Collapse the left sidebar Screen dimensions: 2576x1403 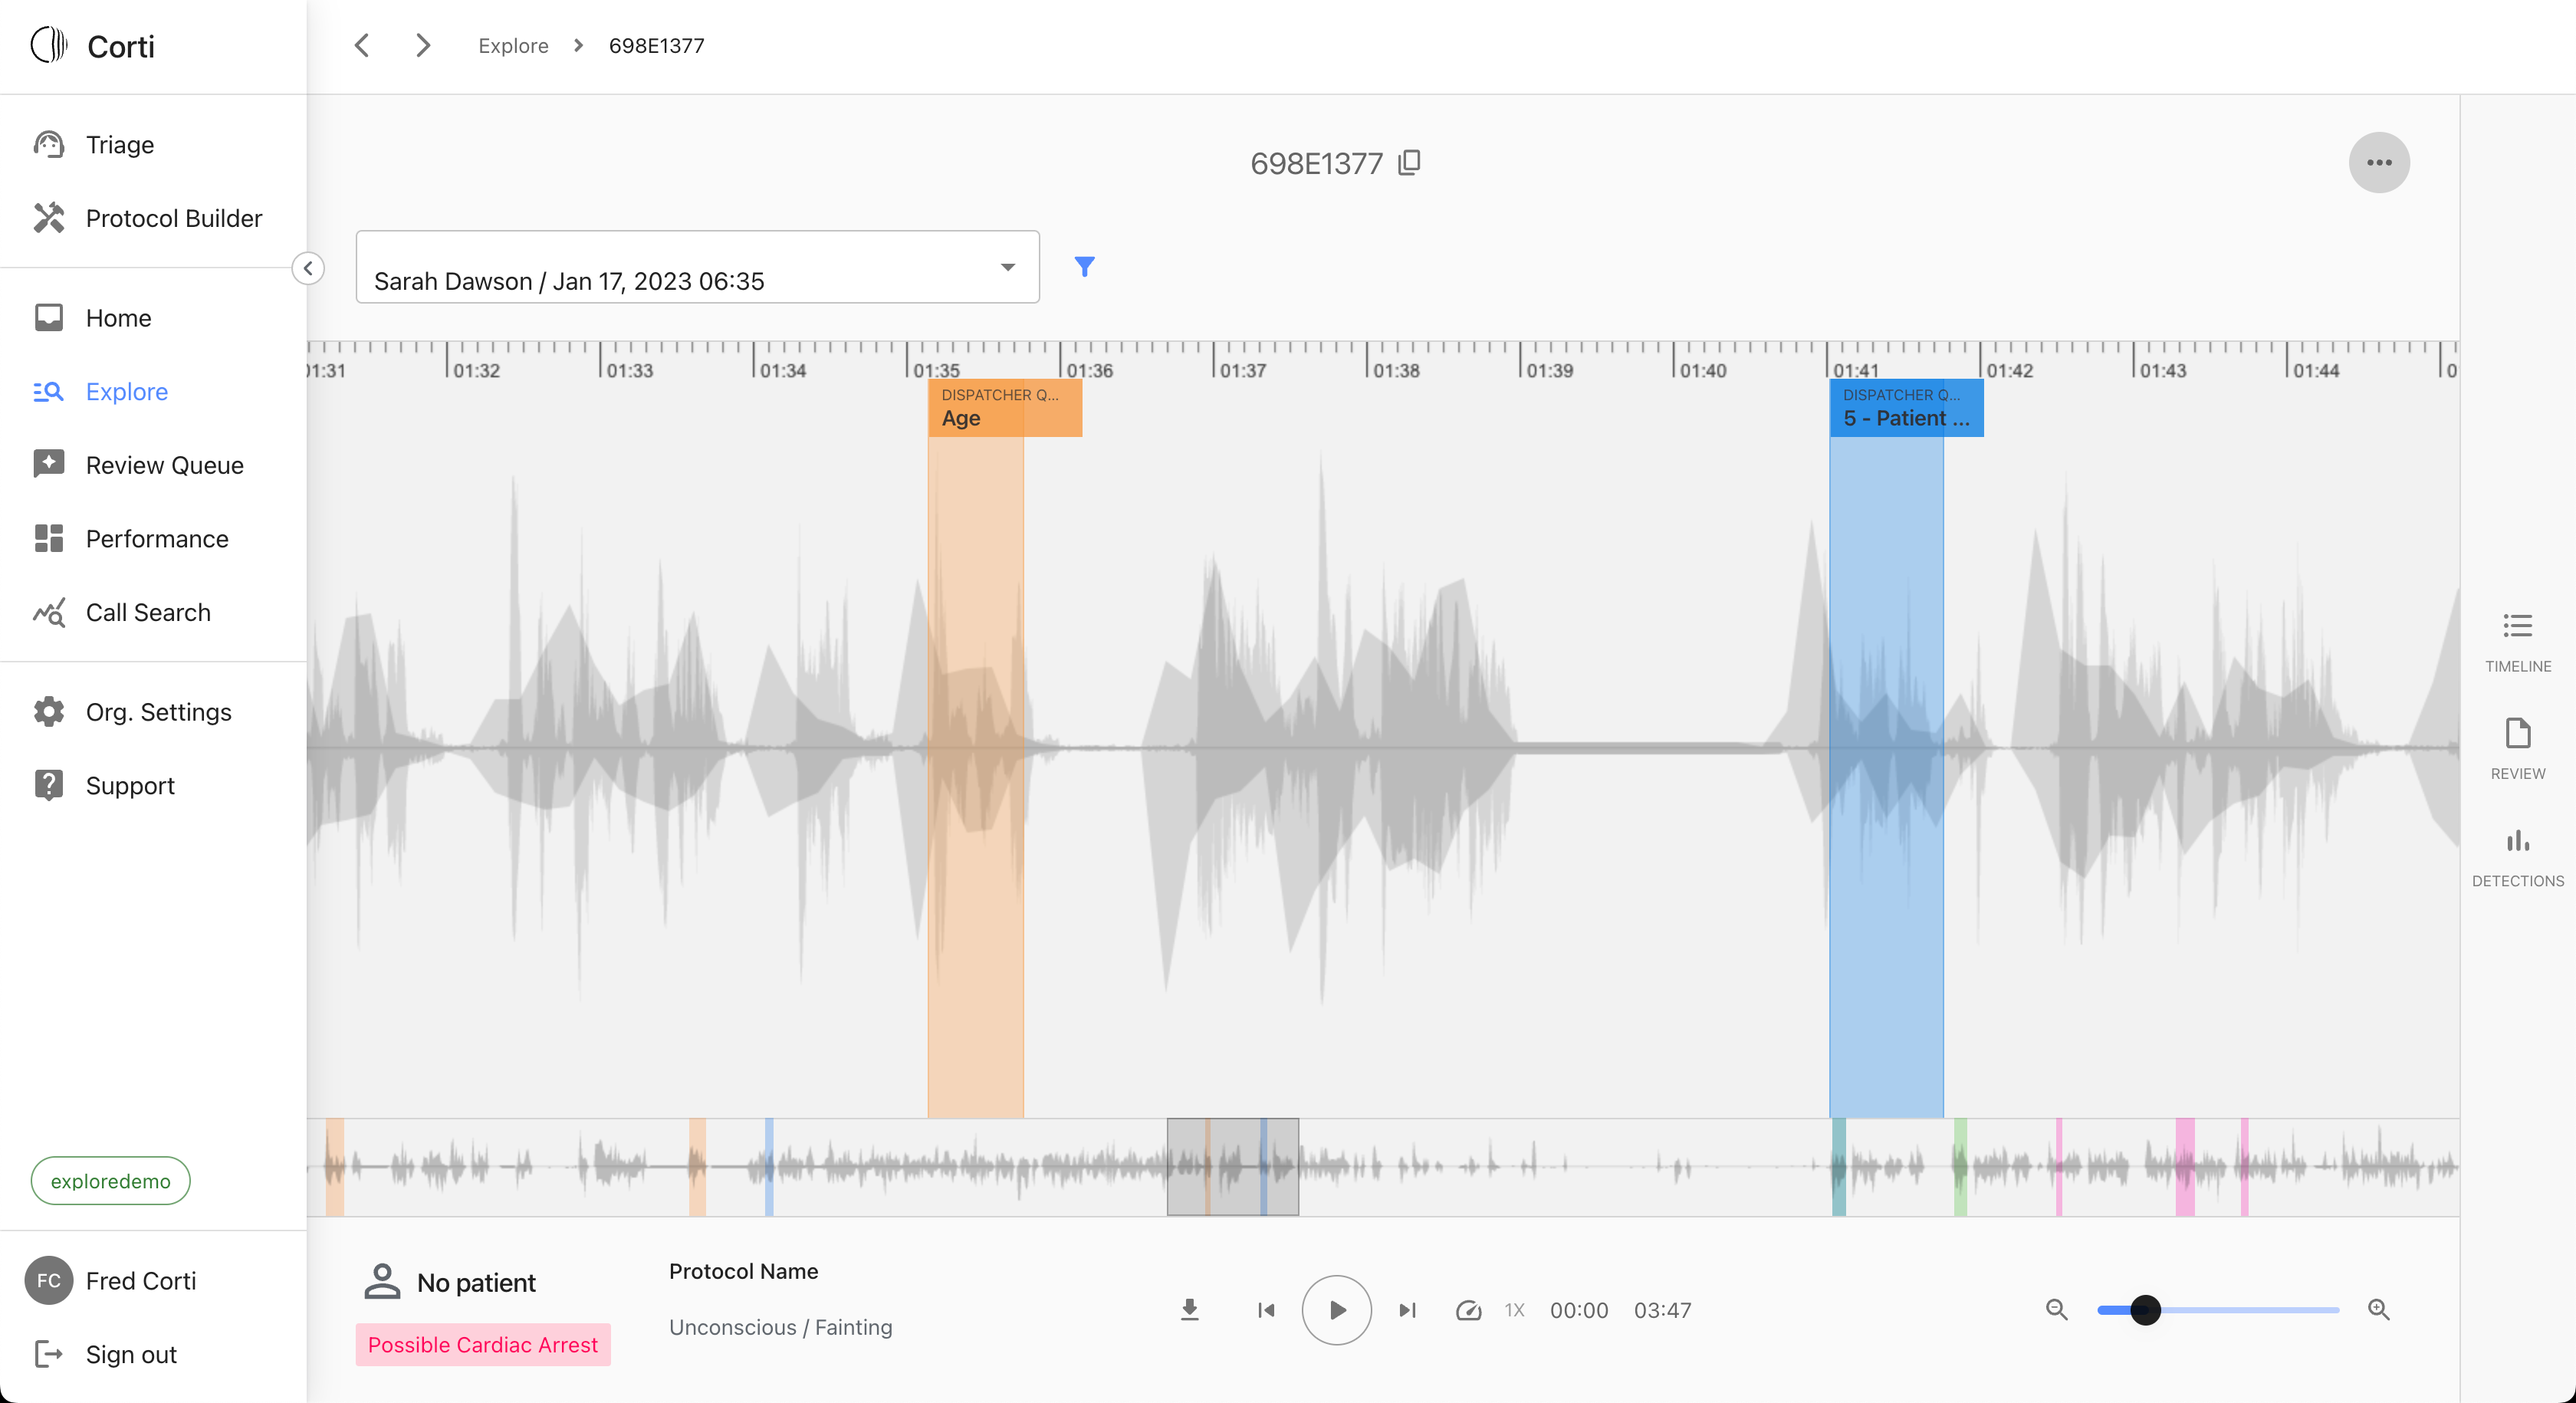click(x=308, y=268)
